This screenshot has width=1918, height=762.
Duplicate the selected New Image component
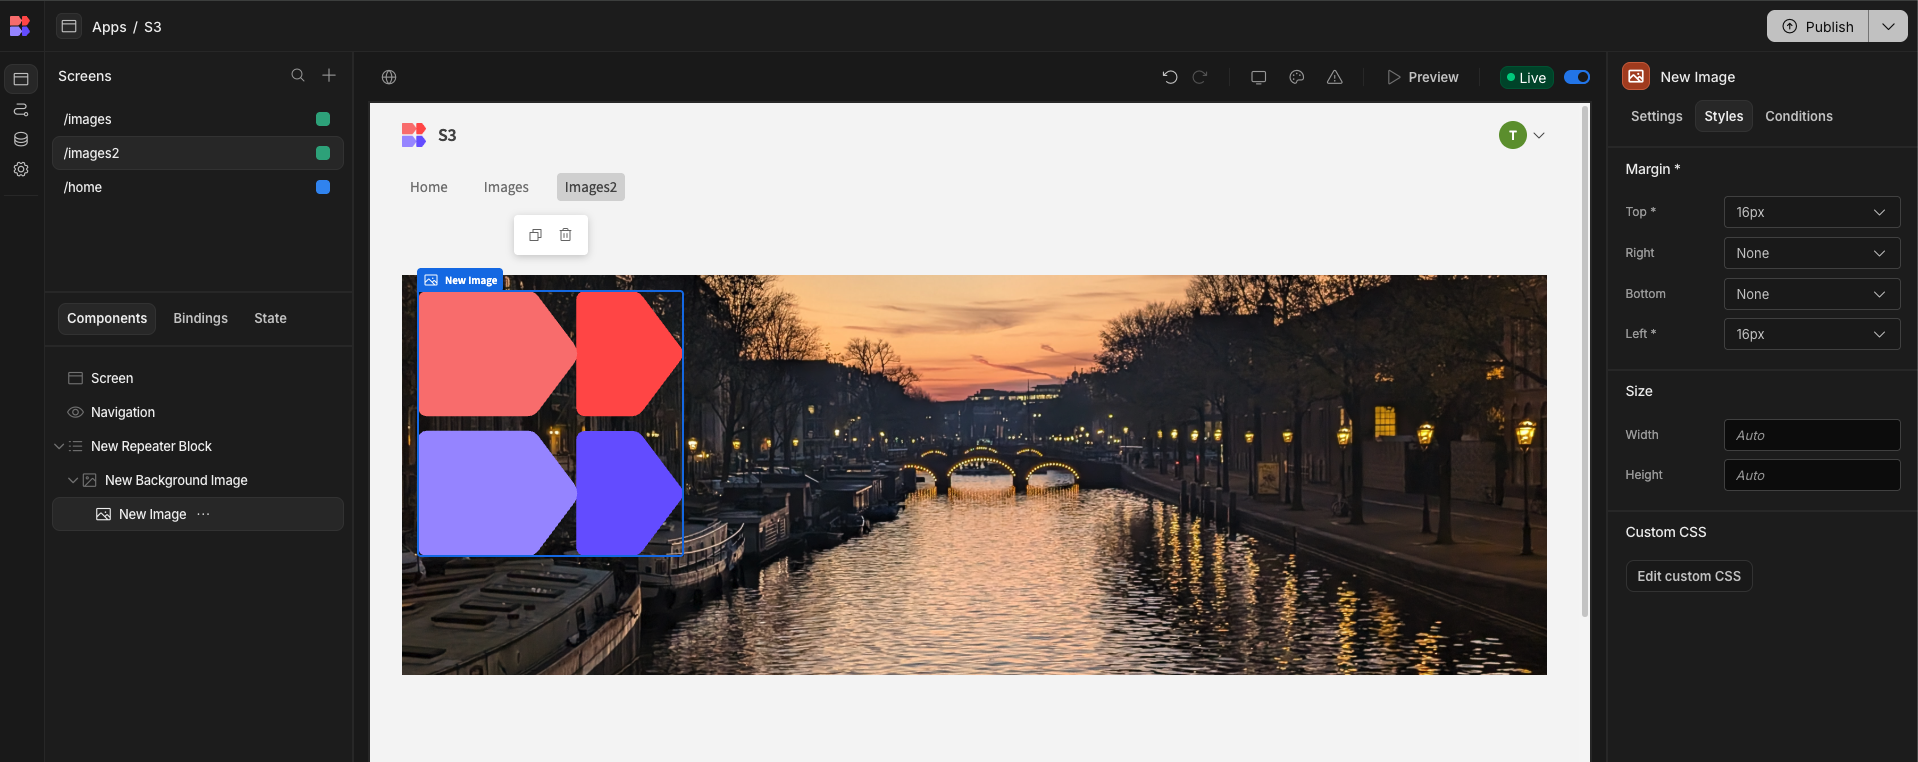tap(535, 235)
